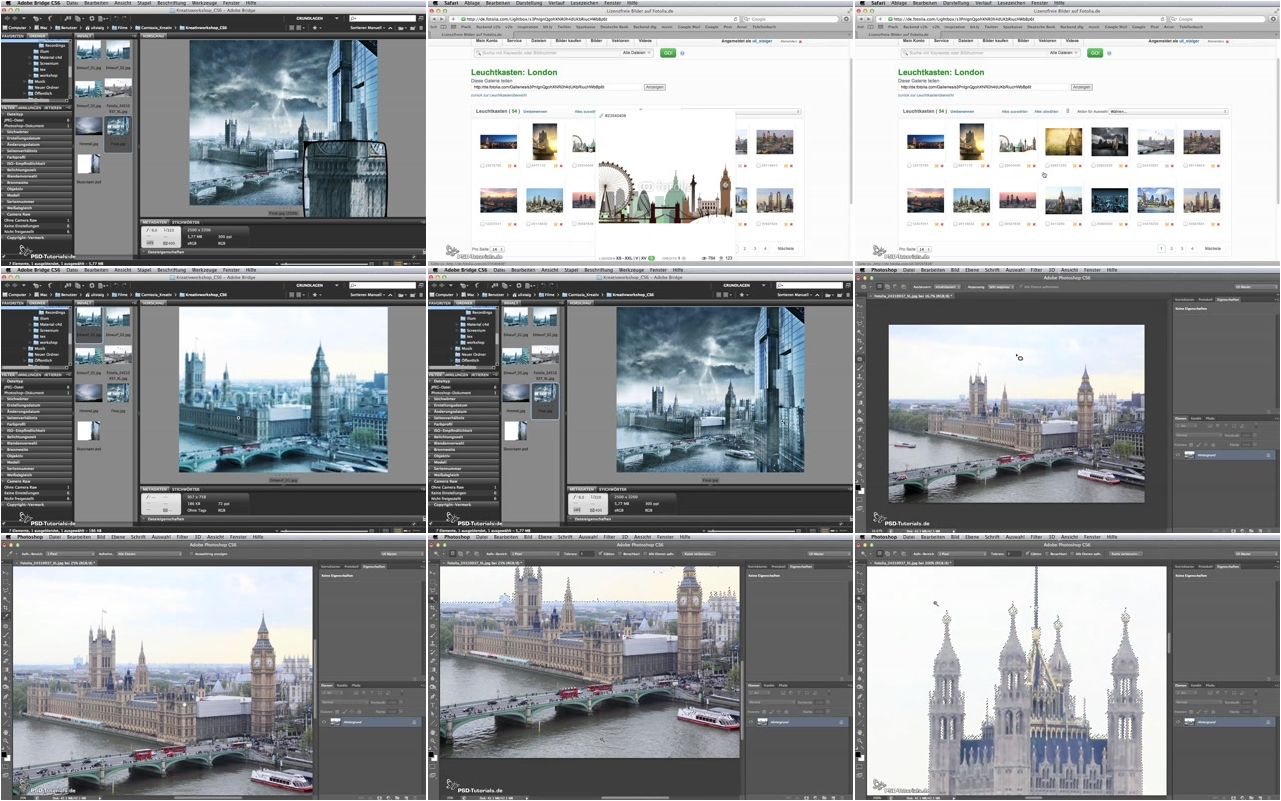
Task: Select Hand tool in middle-right Photoshop window
Action: point(860,465)
